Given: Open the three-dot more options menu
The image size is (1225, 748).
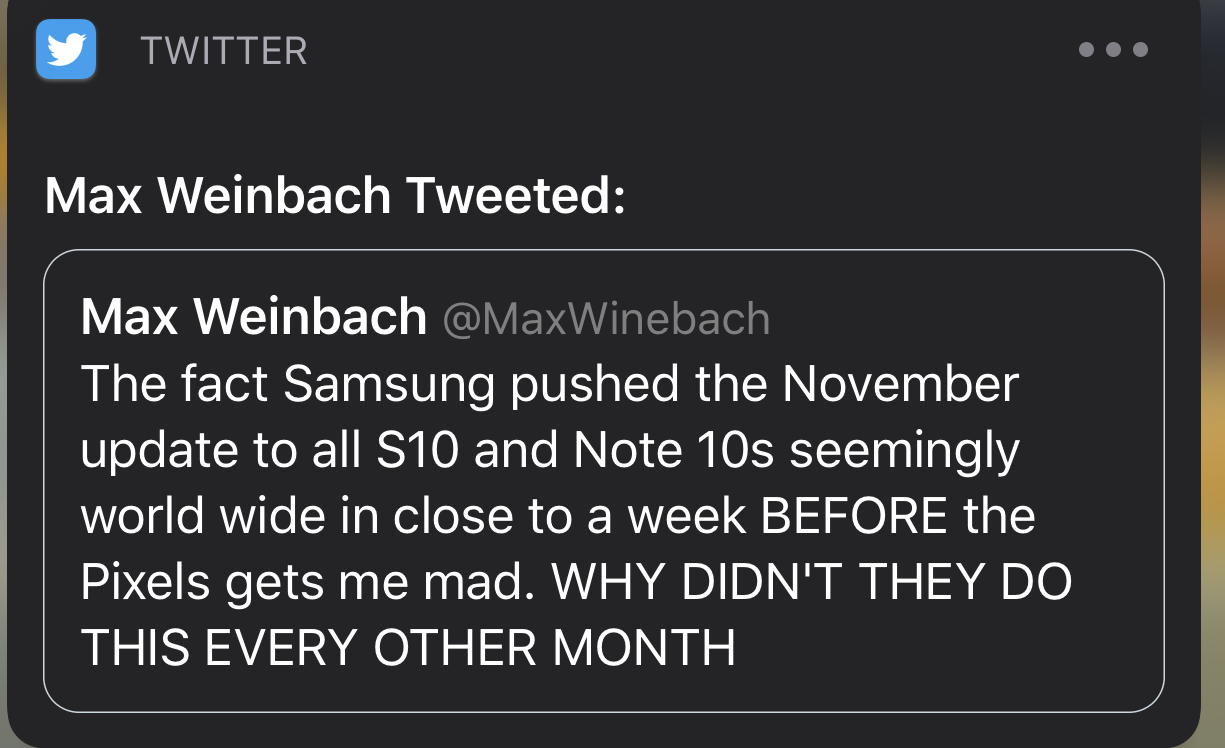Looking at the screenshot, I should [x=1113, y=49].
